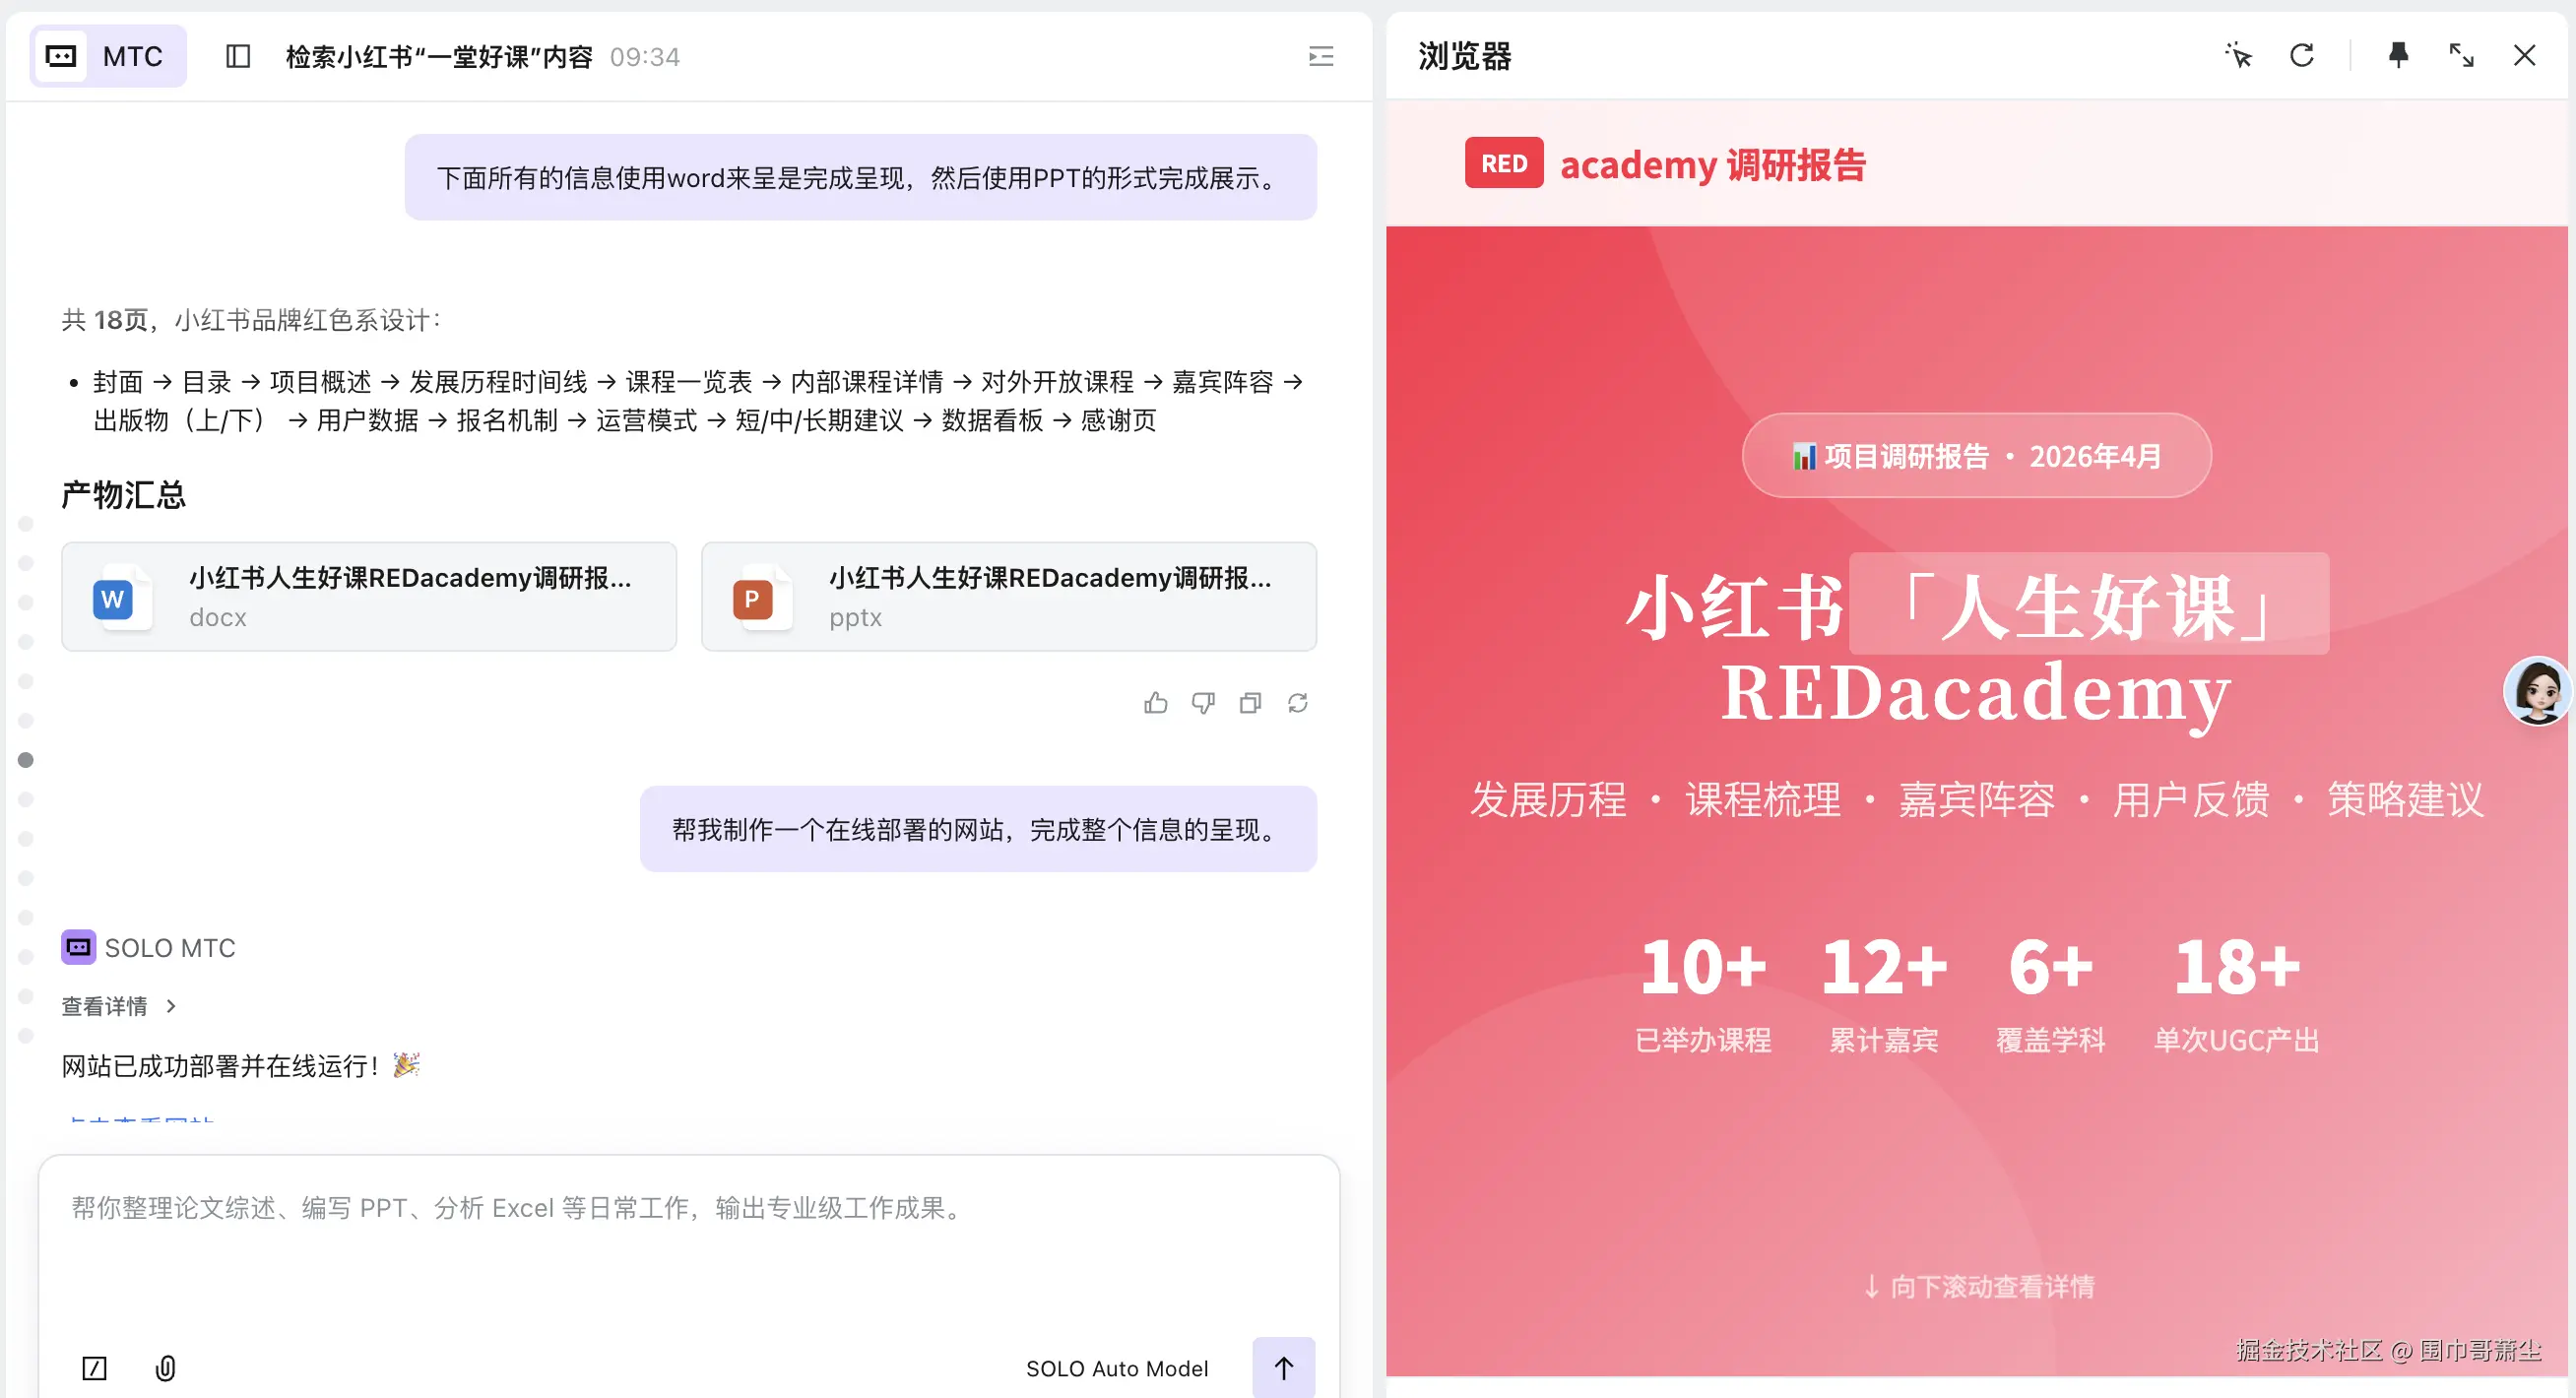Viewport: 2576px width, 1398px height.
Task: Click the blue website link below 网站已成功部署
Action: 140,1120
